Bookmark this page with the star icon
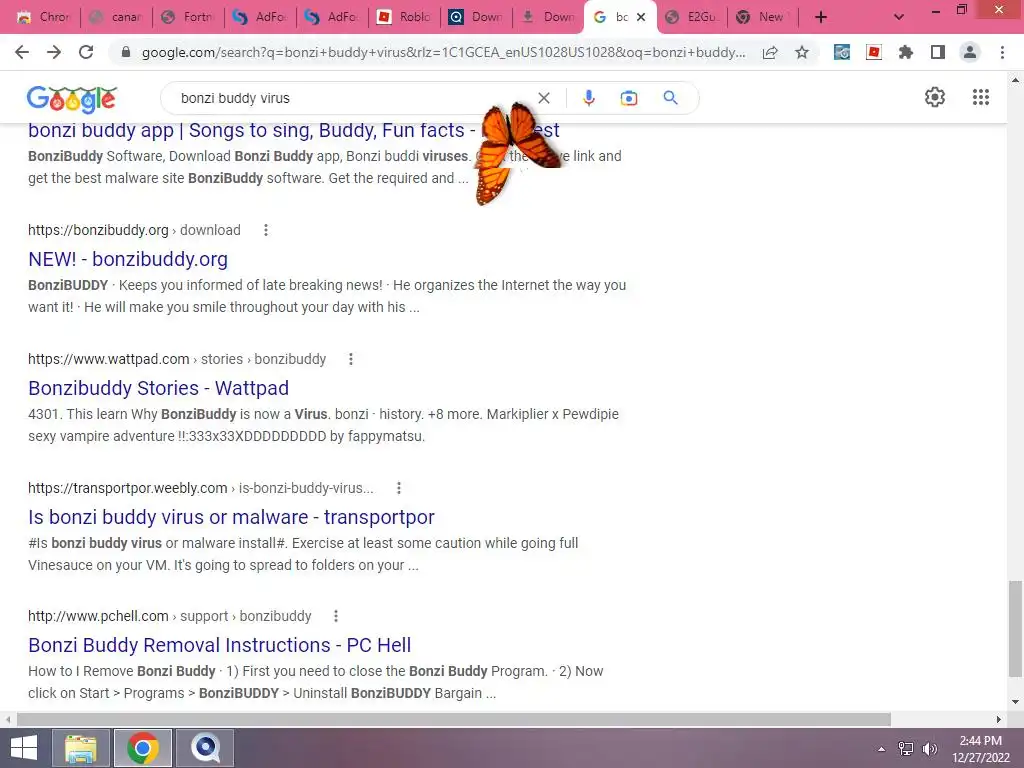Image resolution: width=1024 pixels, height=768 pixels. [x=802, y=52]
